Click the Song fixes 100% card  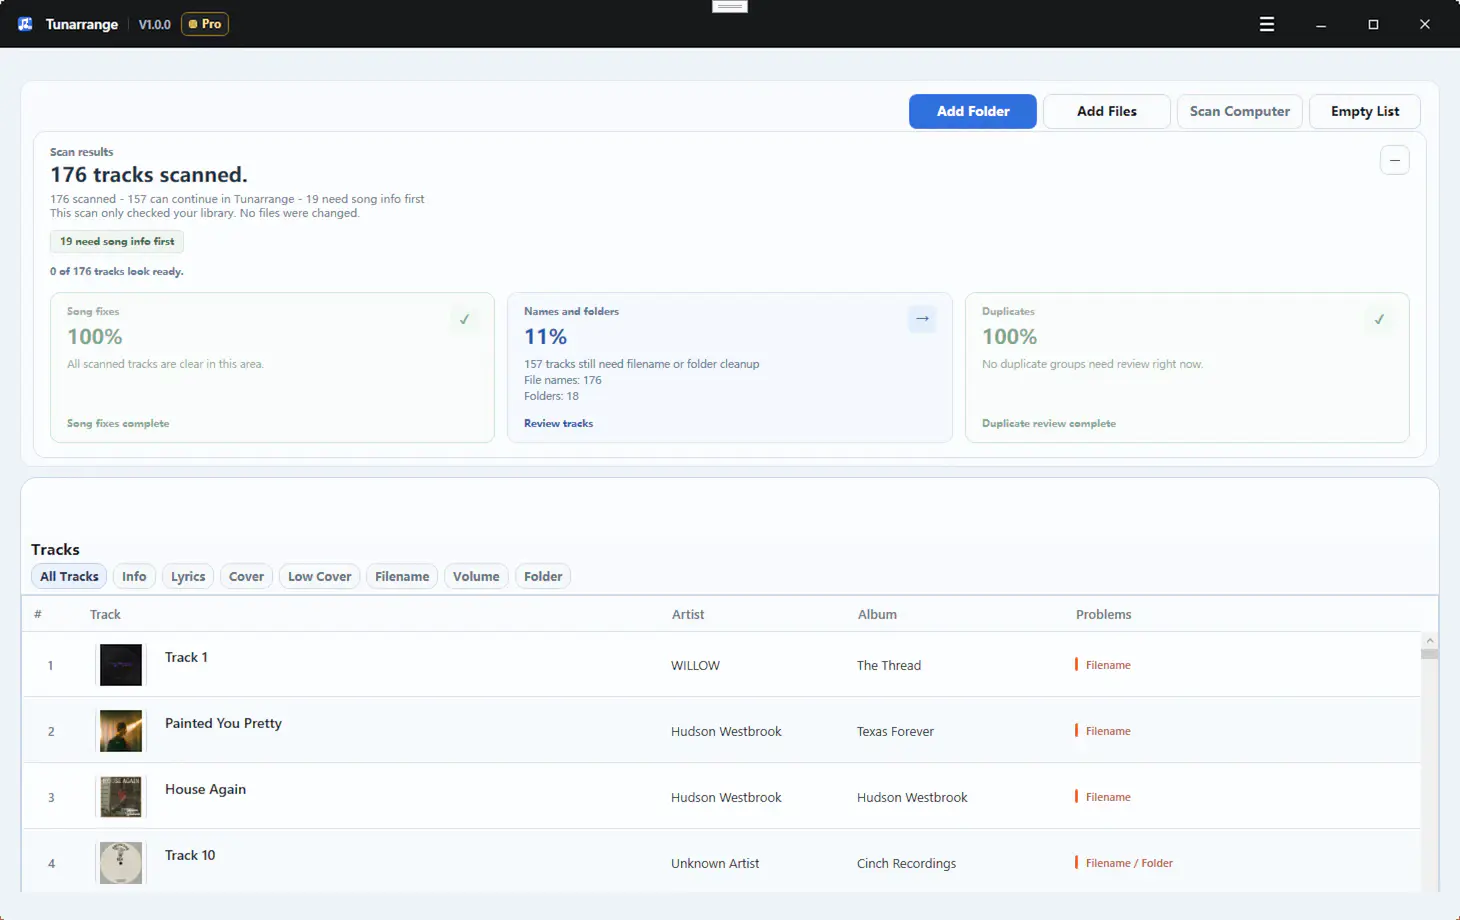pyautogui.click(x=272, y=367)
